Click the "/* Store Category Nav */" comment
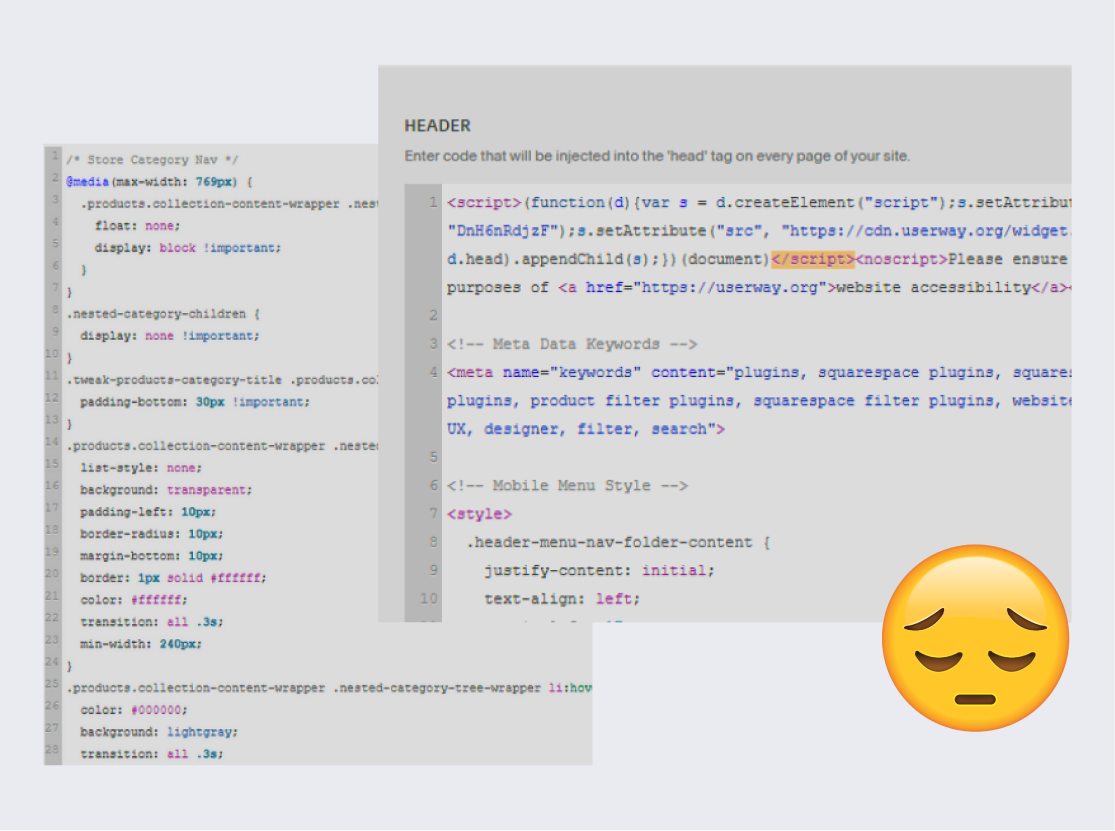 (152, 160)
